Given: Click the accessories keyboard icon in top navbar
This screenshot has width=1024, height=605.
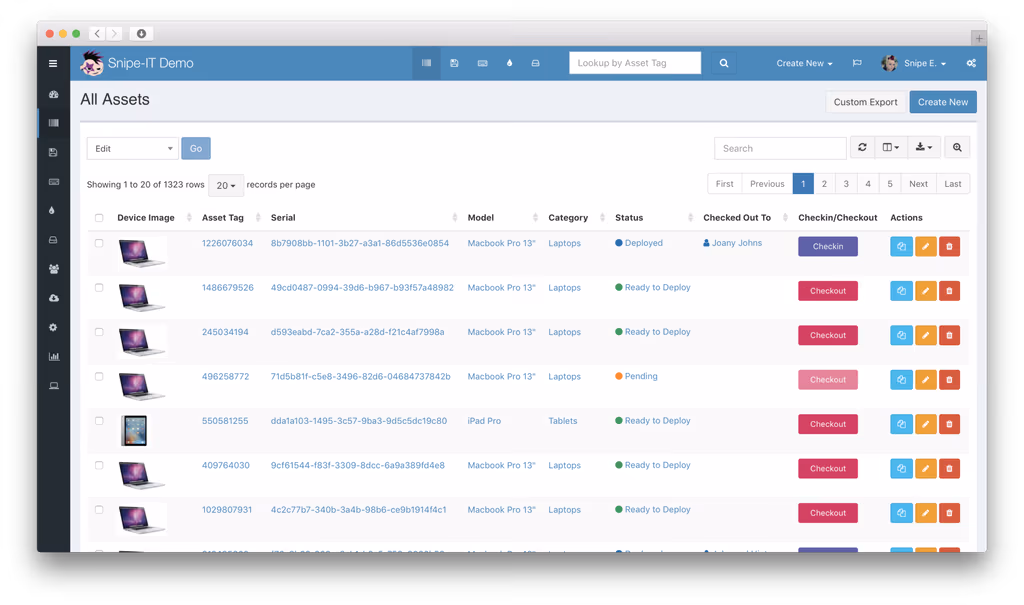Looking at the screenshot, I should coord(482,63).
